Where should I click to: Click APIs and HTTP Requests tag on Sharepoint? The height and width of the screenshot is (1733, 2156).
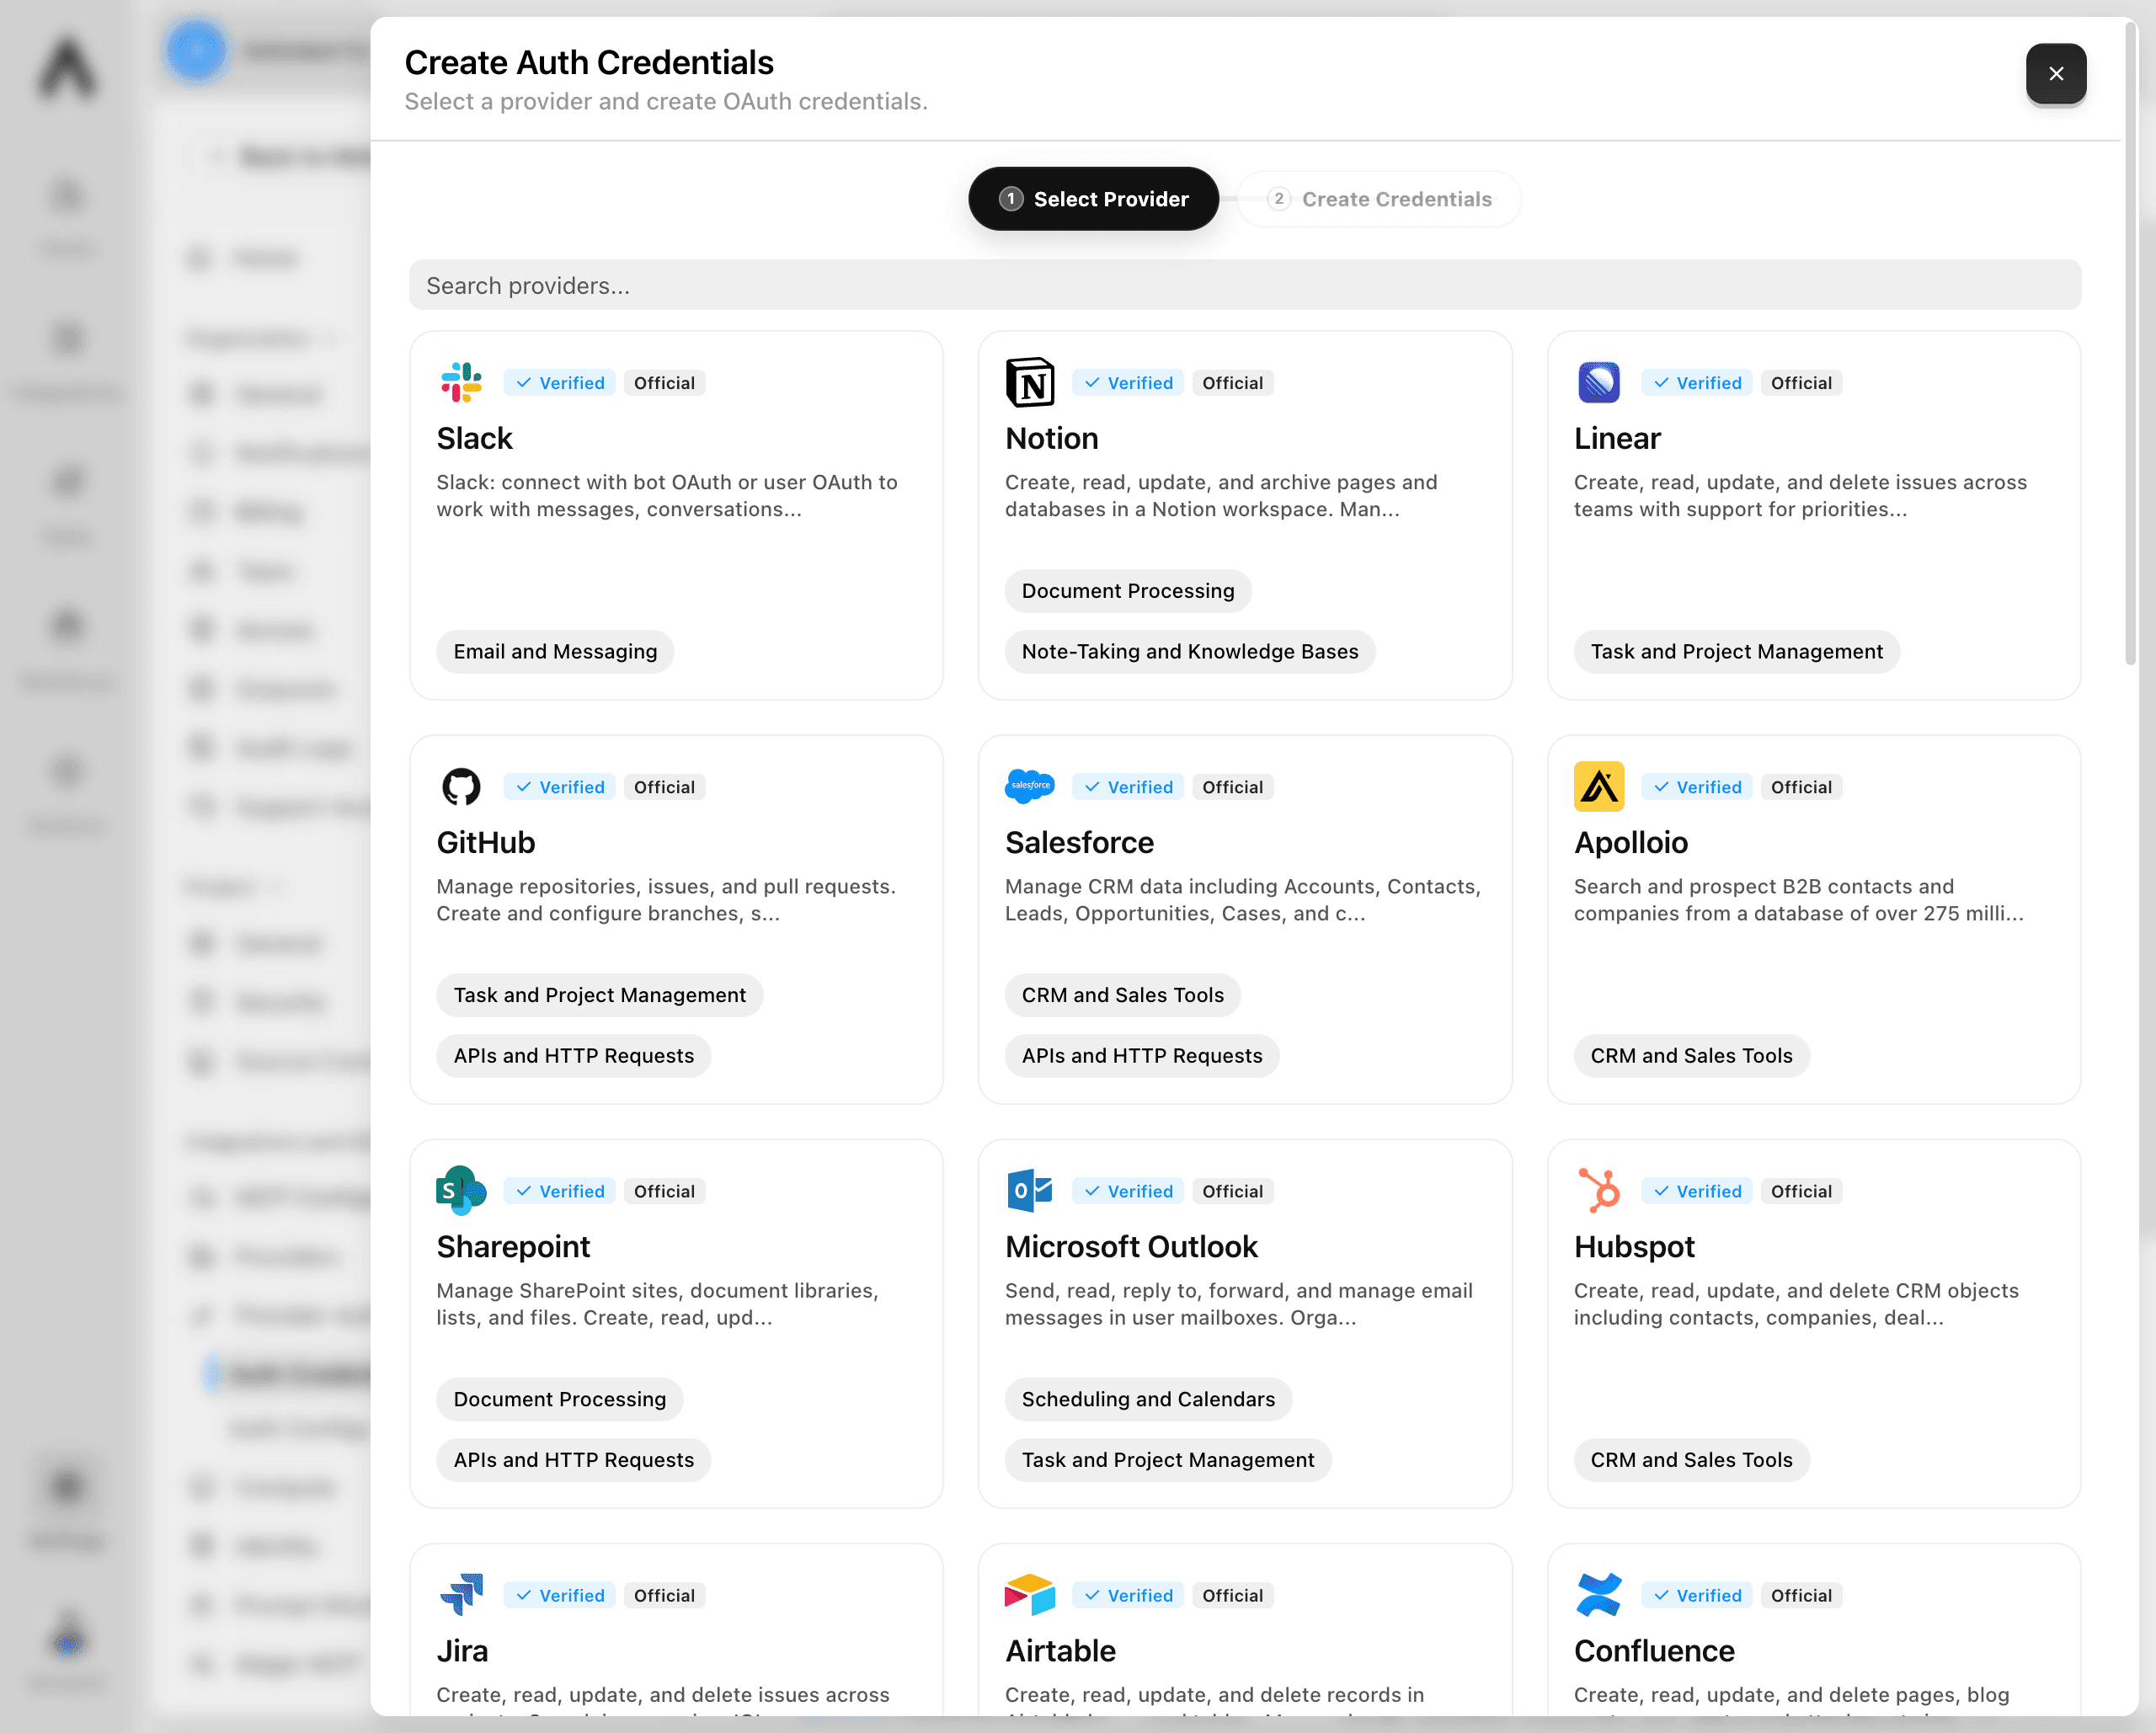pos(573,1459)
